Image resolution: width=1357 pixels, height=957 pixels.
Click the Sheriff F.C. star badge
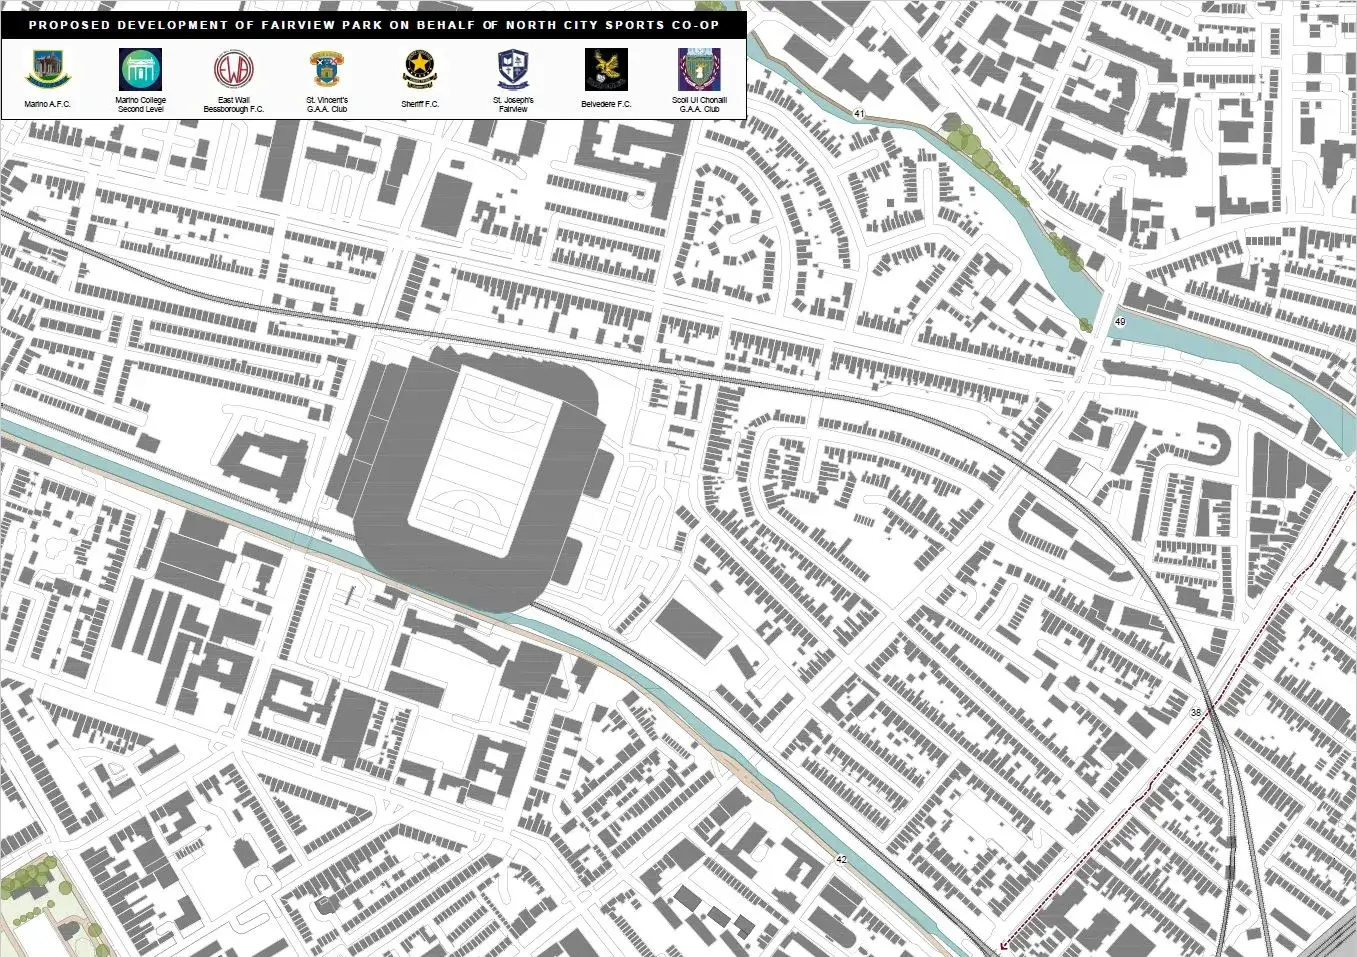pos(419,70)
